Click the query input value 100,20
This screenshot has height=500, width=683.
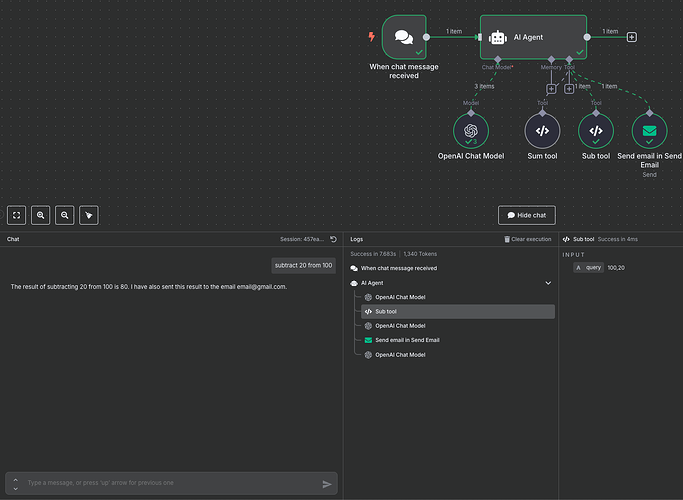point(616,268)
